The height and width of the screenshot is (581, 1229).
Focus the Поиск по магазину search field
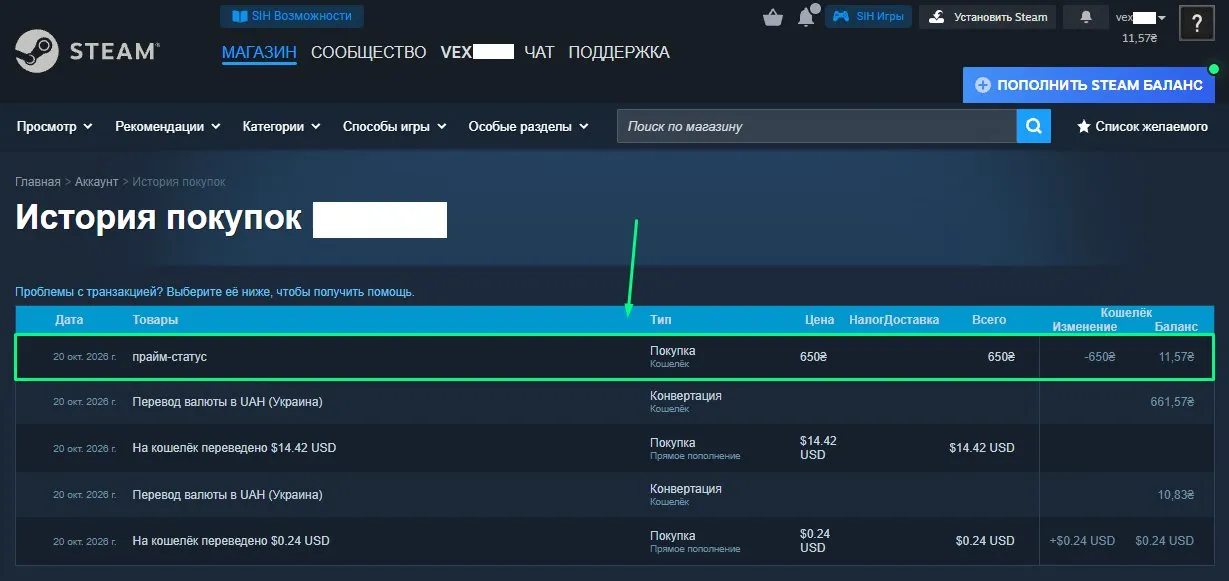pos(817,126)
